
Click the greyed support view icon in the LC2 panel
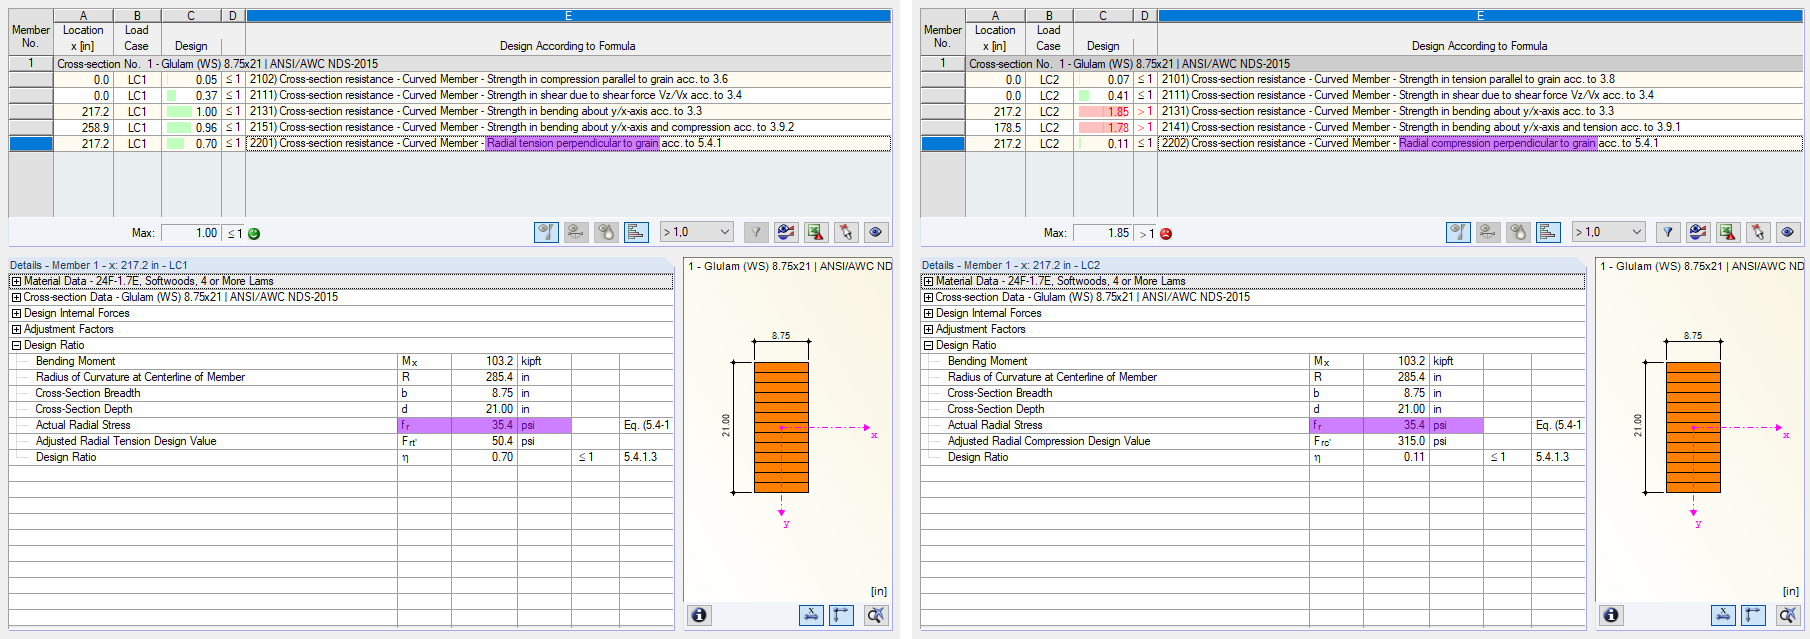click(x=1488, y=232)
